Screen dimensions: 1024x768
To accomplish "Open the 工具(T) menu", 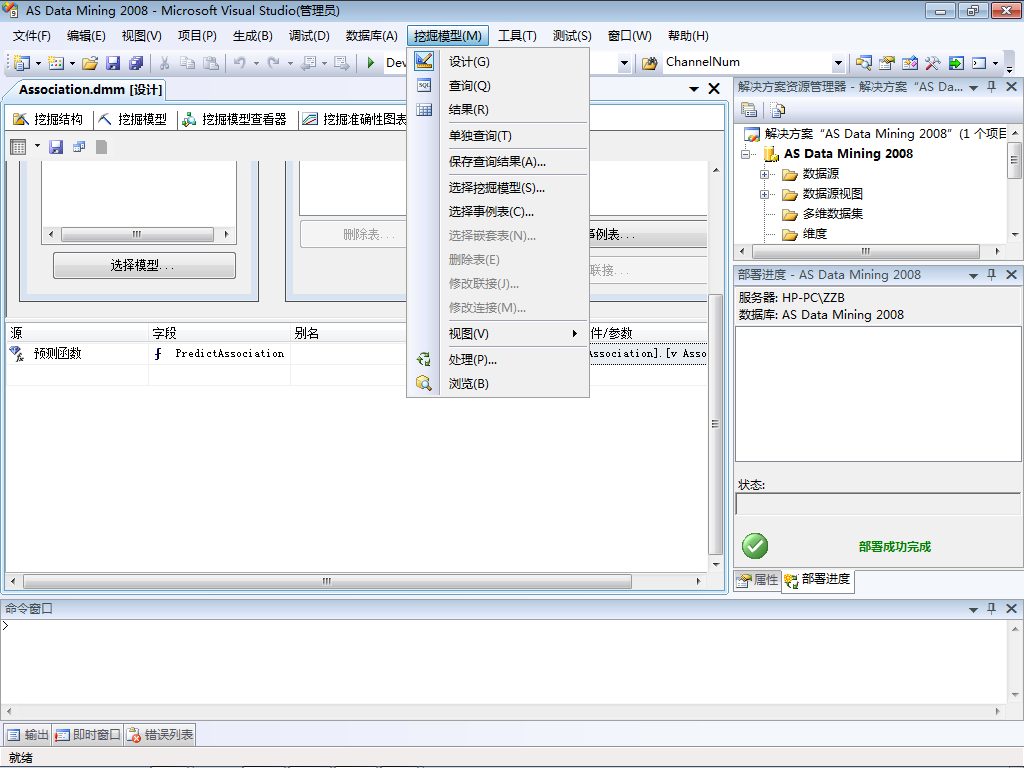I will pos(517,36).
